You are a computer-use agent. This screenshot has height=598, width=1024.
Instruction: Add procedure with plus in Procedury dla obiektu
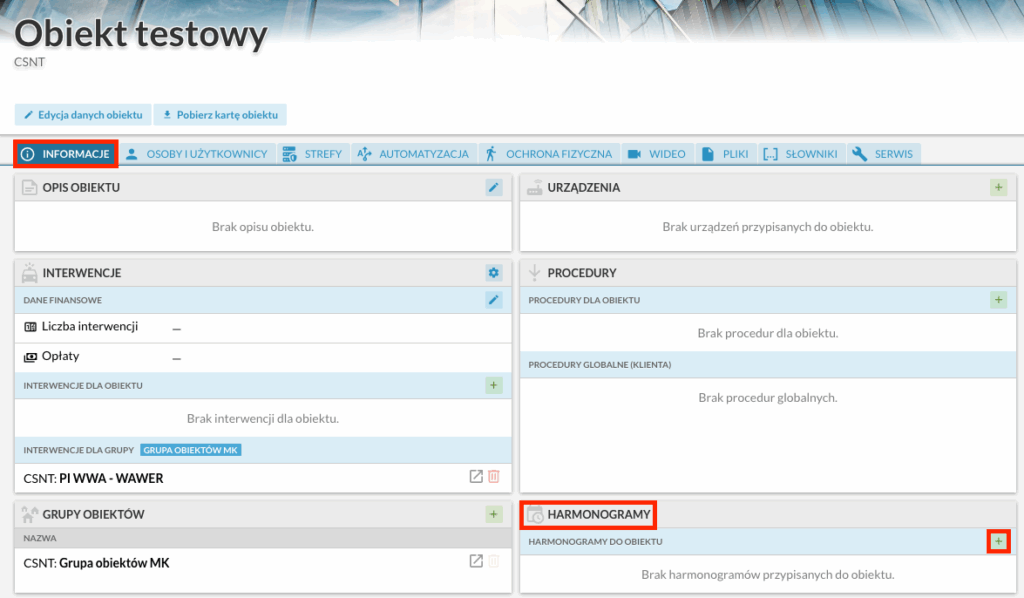point(998,300)
